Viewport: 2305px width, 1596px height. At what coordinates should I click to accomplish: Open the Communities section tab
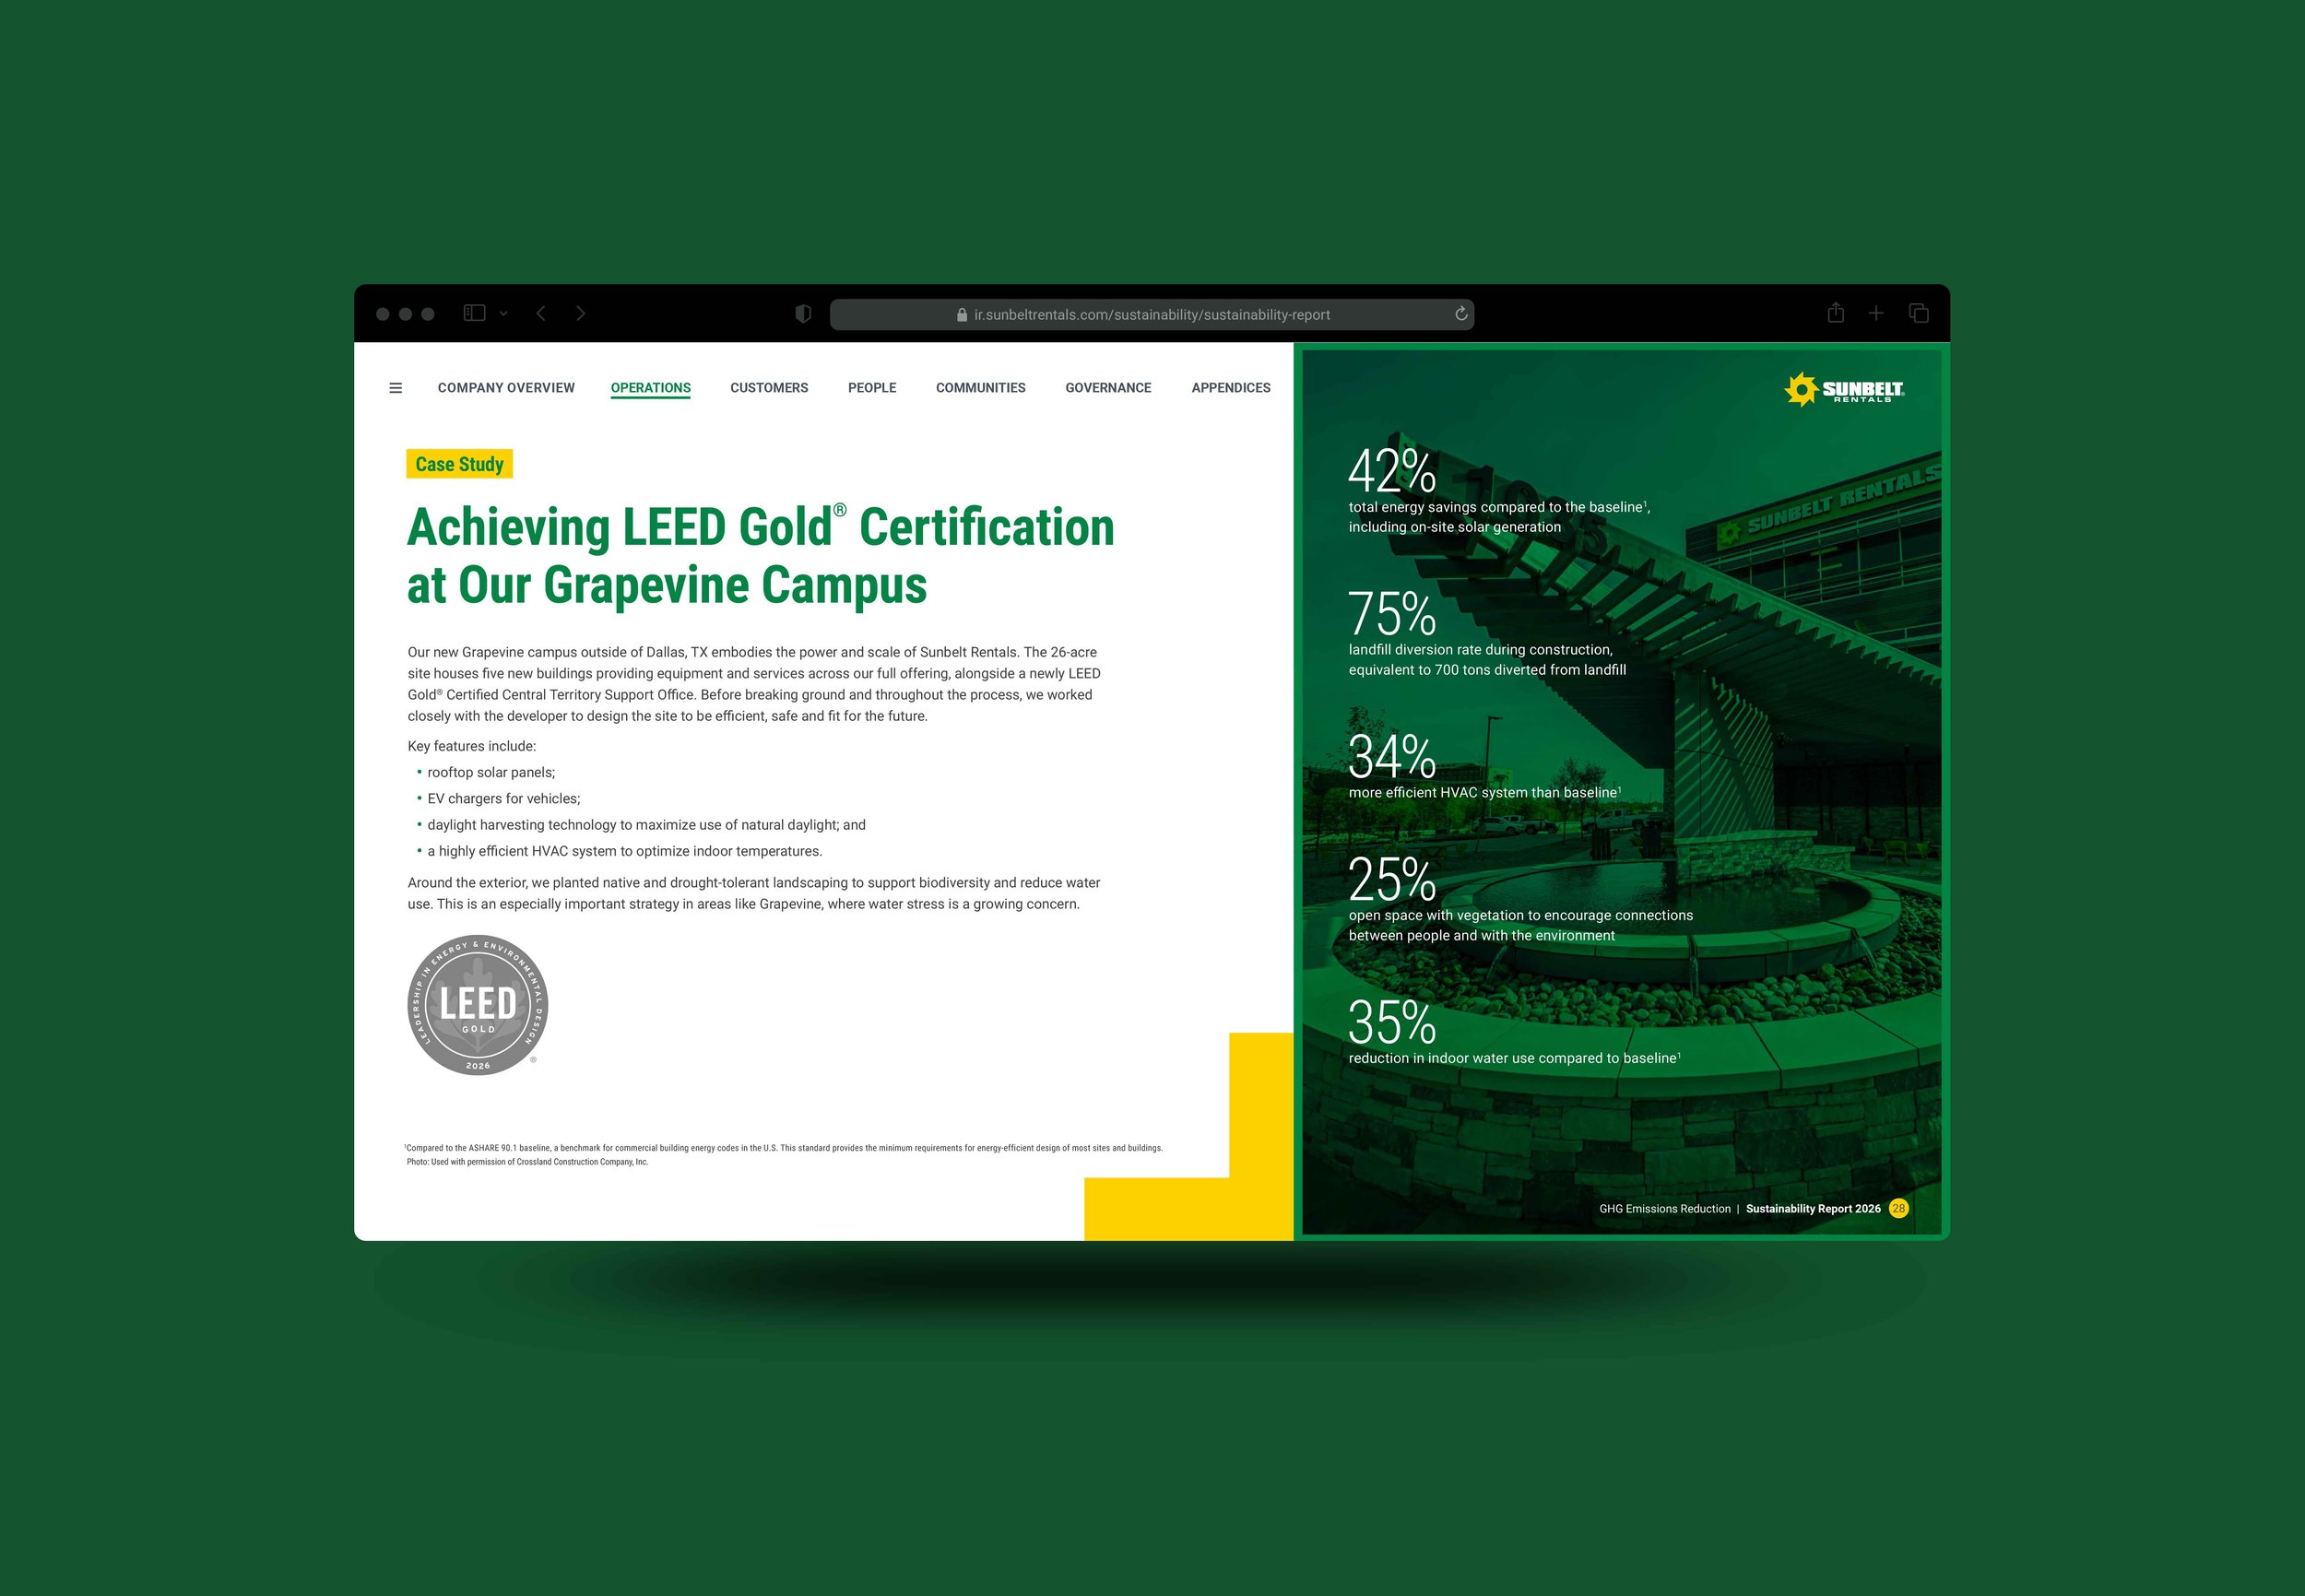coord(980,388)
